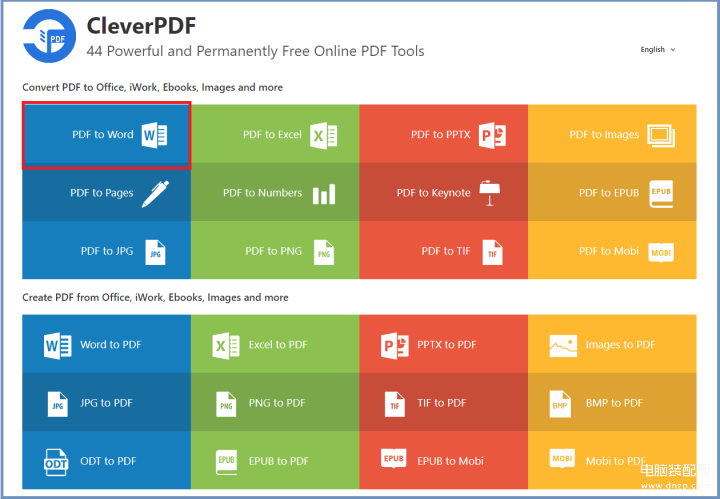
Task: Open the Word to PDF tool
Action: pos(107,344)
